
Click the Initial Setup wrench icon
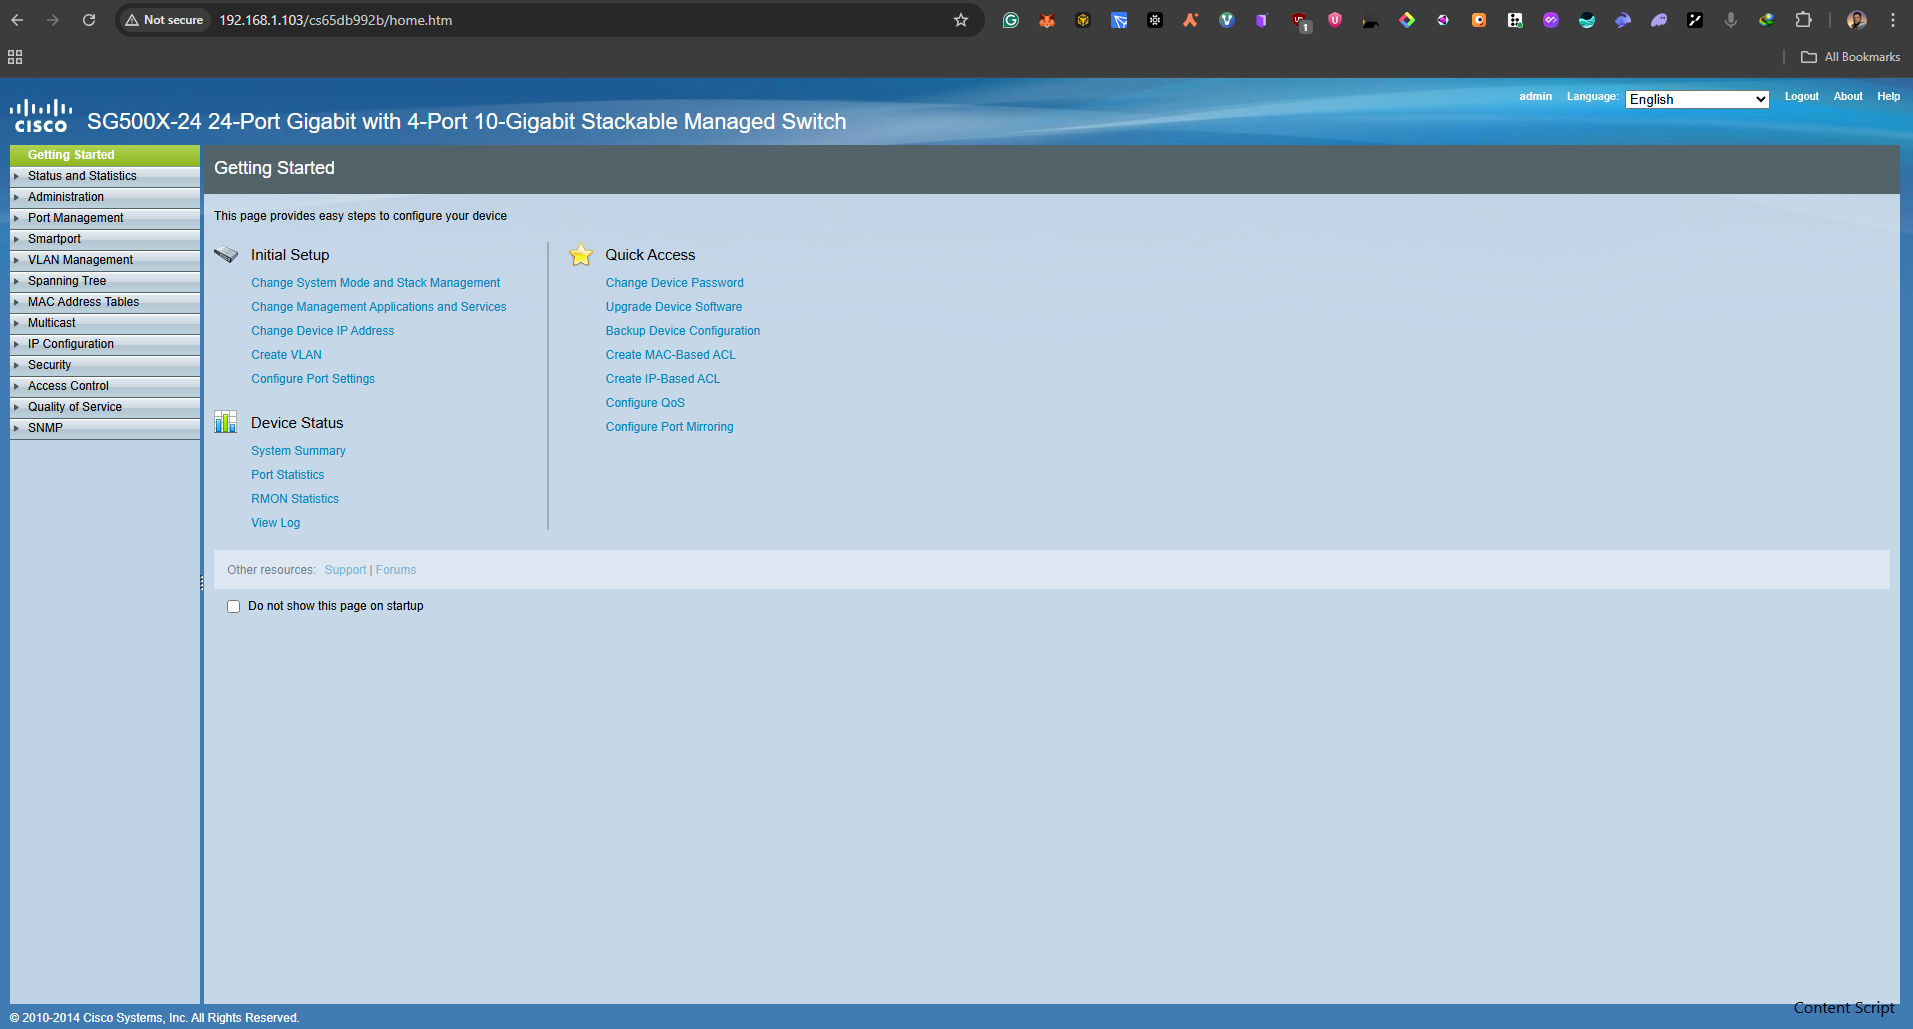click(226, 254)
